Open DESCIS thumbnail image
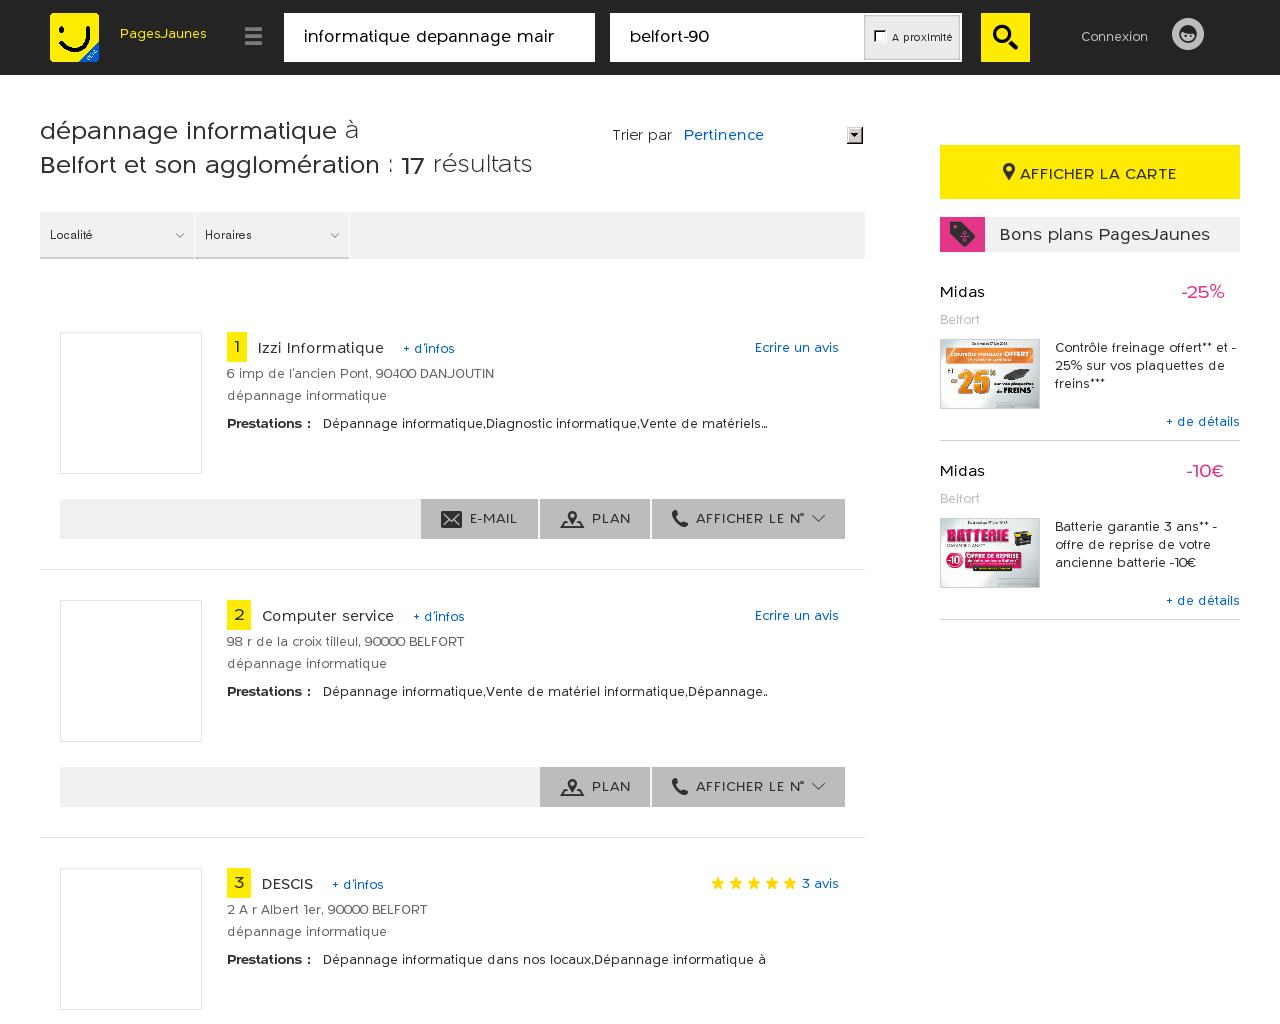 pos(131,939)
